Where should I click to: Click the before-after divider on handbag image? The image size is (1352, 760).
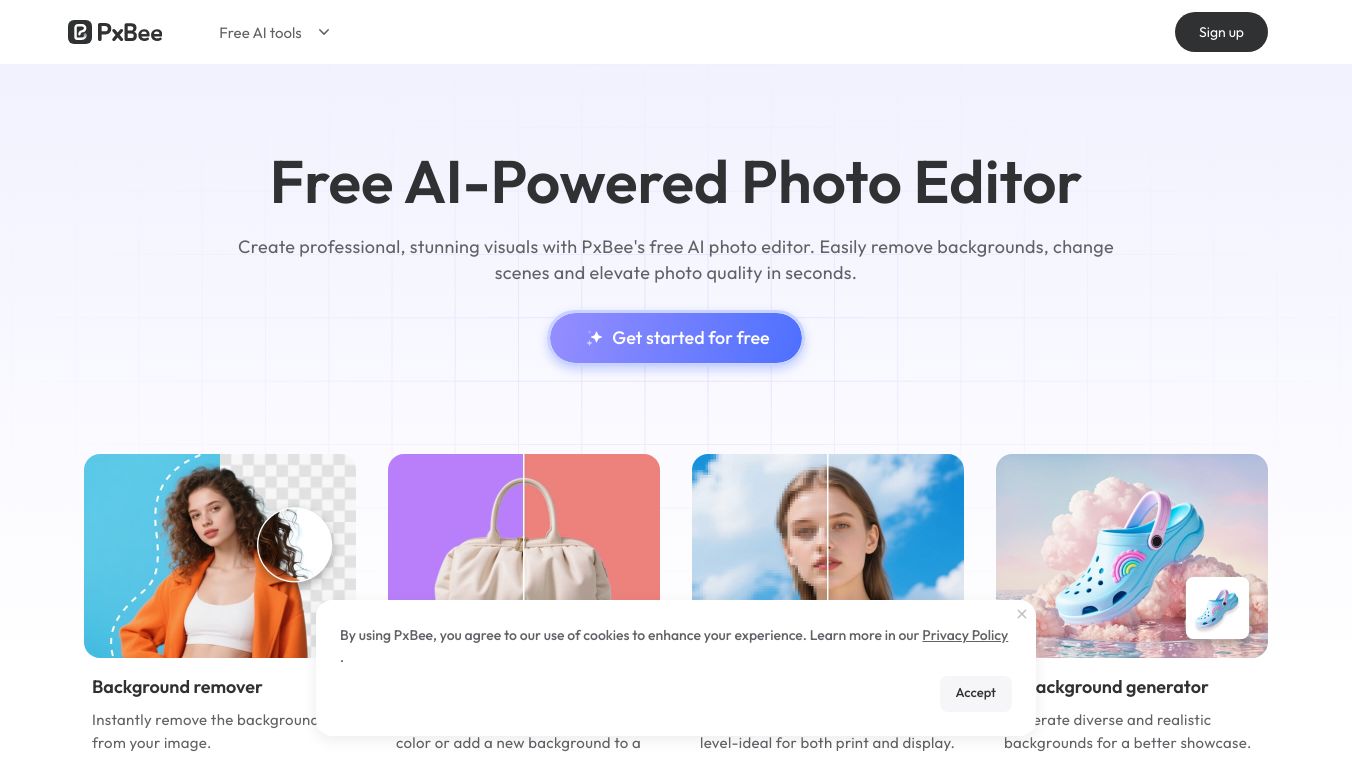524,528
